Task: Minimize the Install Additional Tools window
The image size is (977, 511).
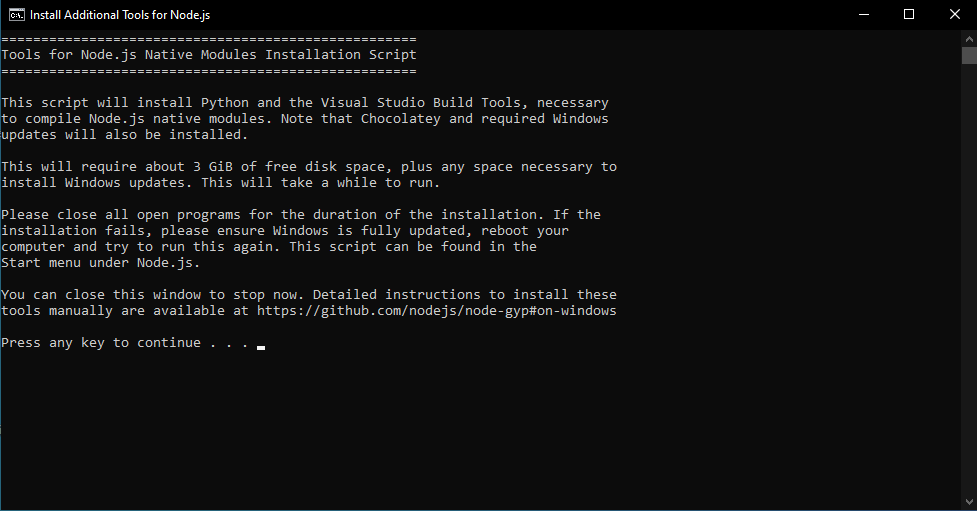Action: coord(864,14)
